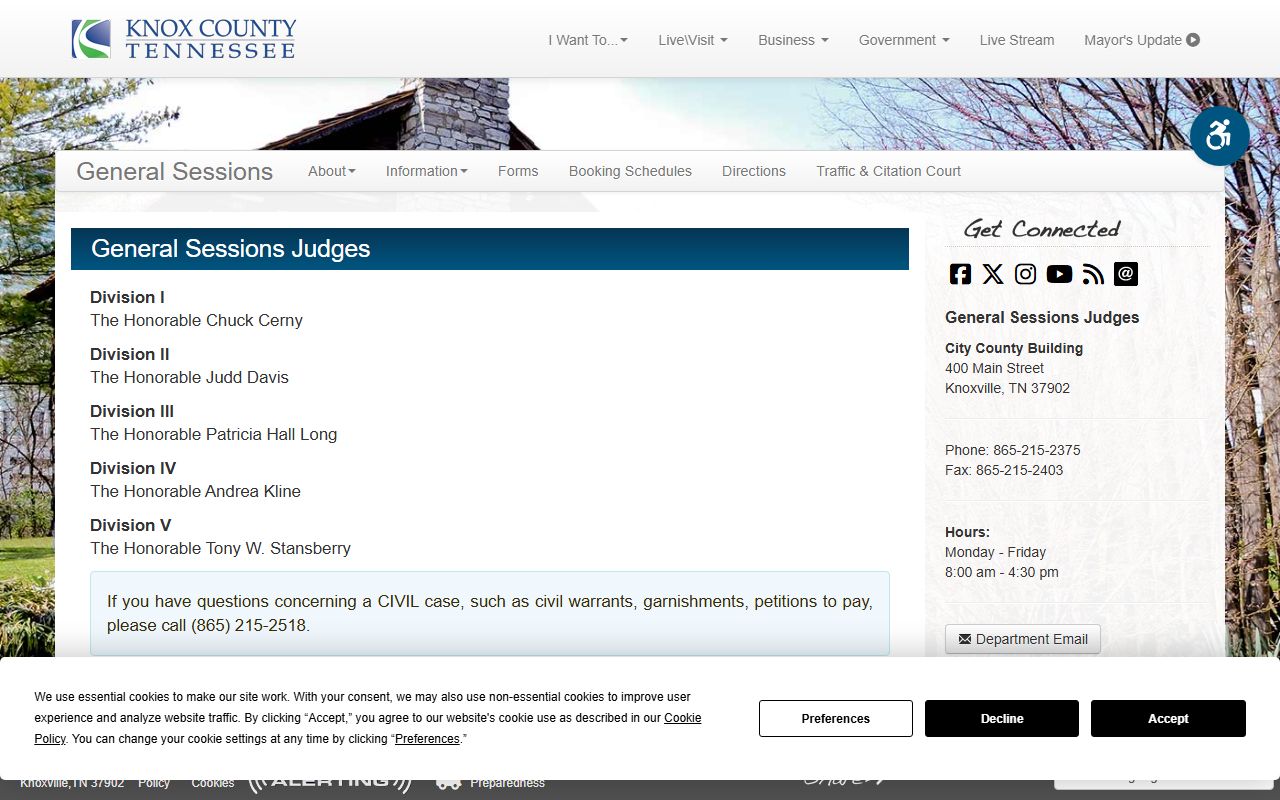The width and height of the screenshot is (1280, 800).
Task: Click the General Sessions Judges page heading
Action: click(490, 249)
